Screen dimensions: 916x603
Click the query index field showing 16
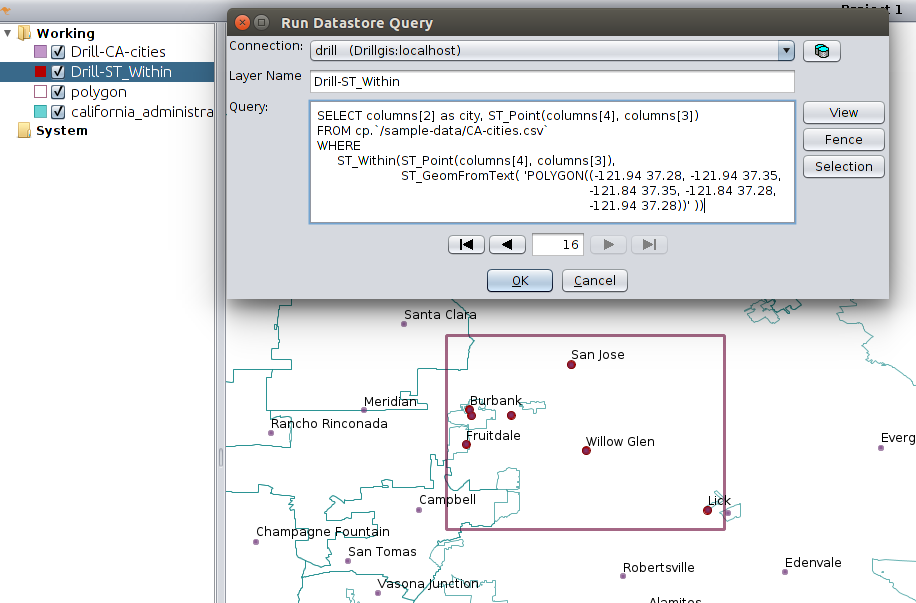558,244
